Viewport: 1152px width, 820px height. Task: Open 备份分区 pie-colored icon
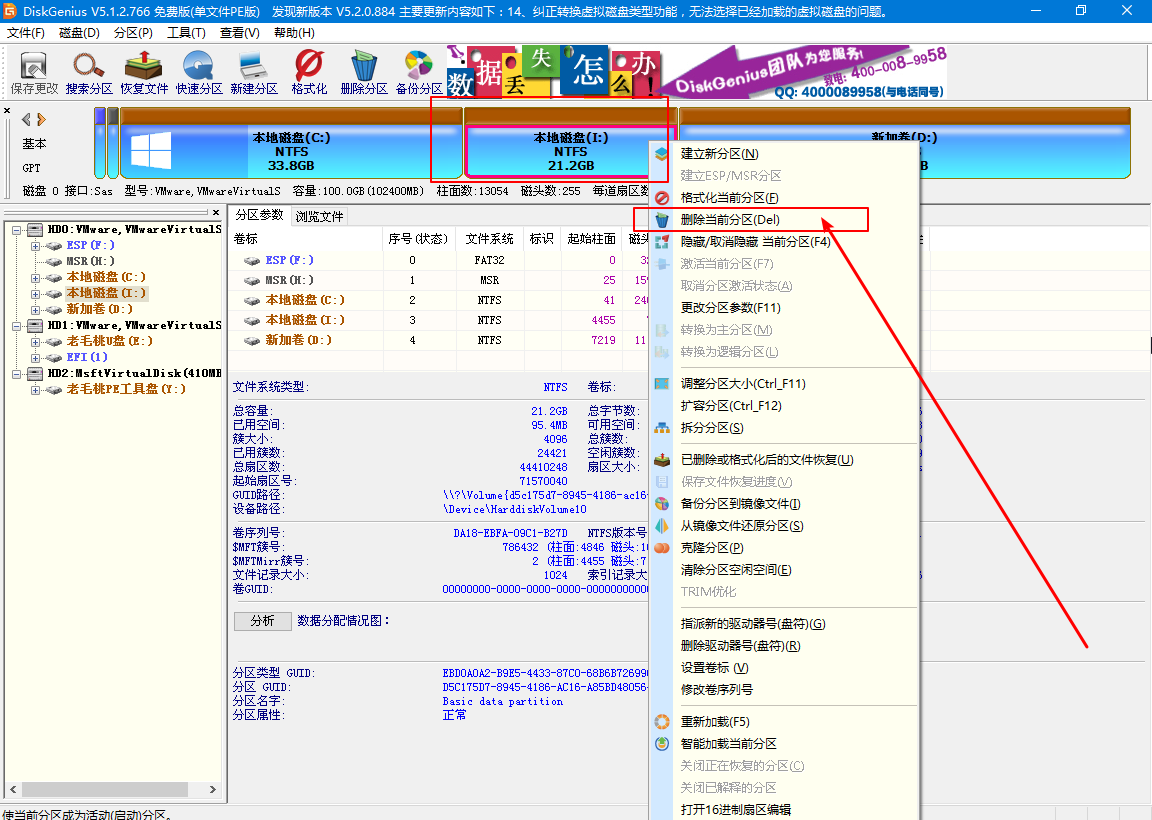419,73
